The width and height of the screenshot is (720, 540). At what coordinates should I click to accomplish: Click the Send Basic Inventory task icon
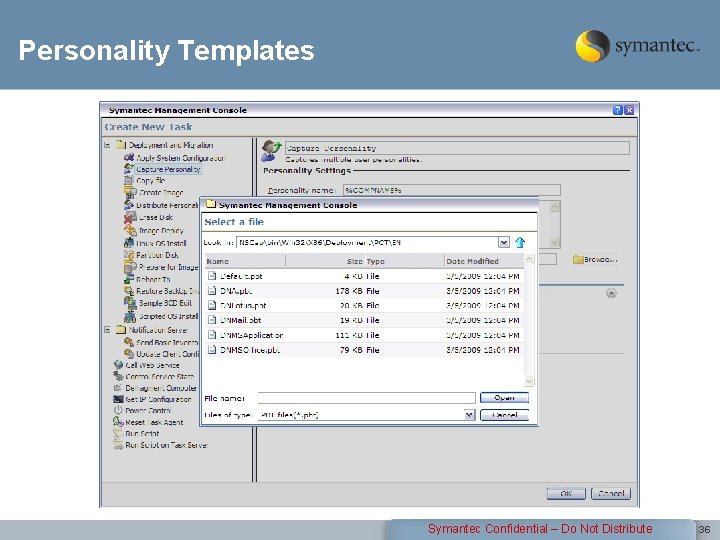tap(129, 342)
